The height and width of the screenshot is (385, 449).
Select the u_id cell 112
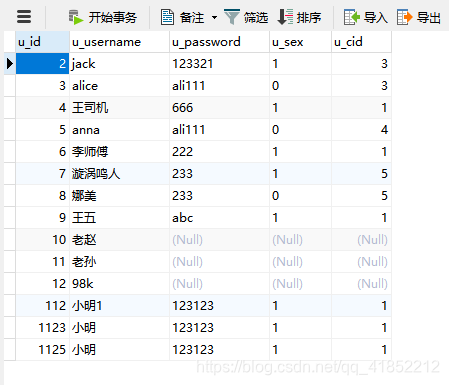tap(43, 306)
